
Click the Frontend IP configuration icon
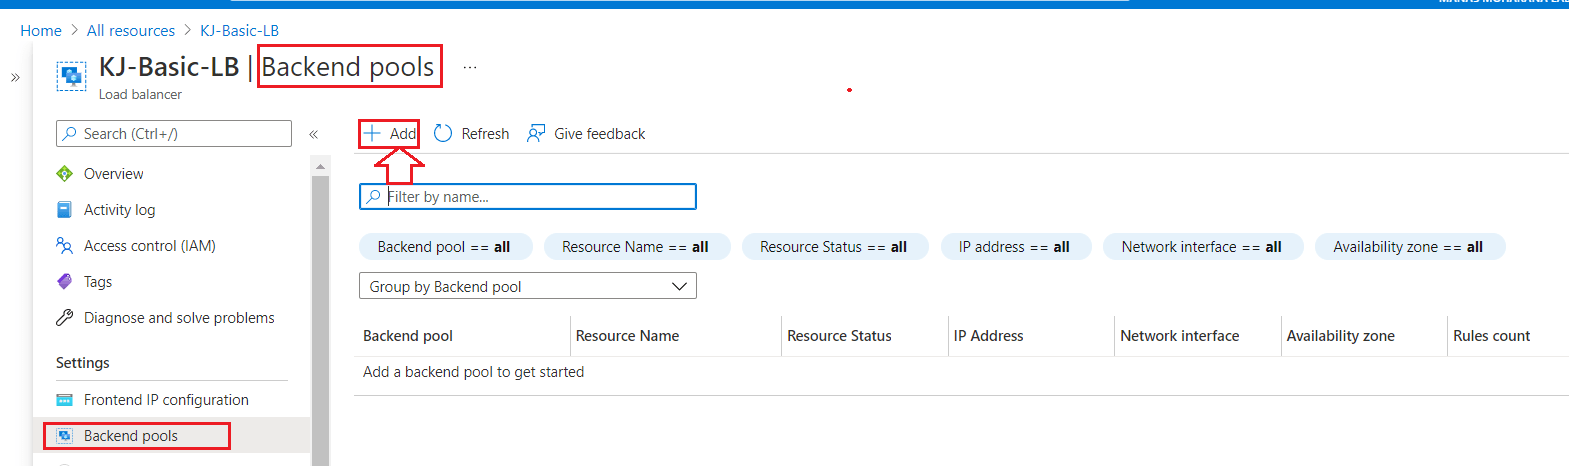coord(65,400)
